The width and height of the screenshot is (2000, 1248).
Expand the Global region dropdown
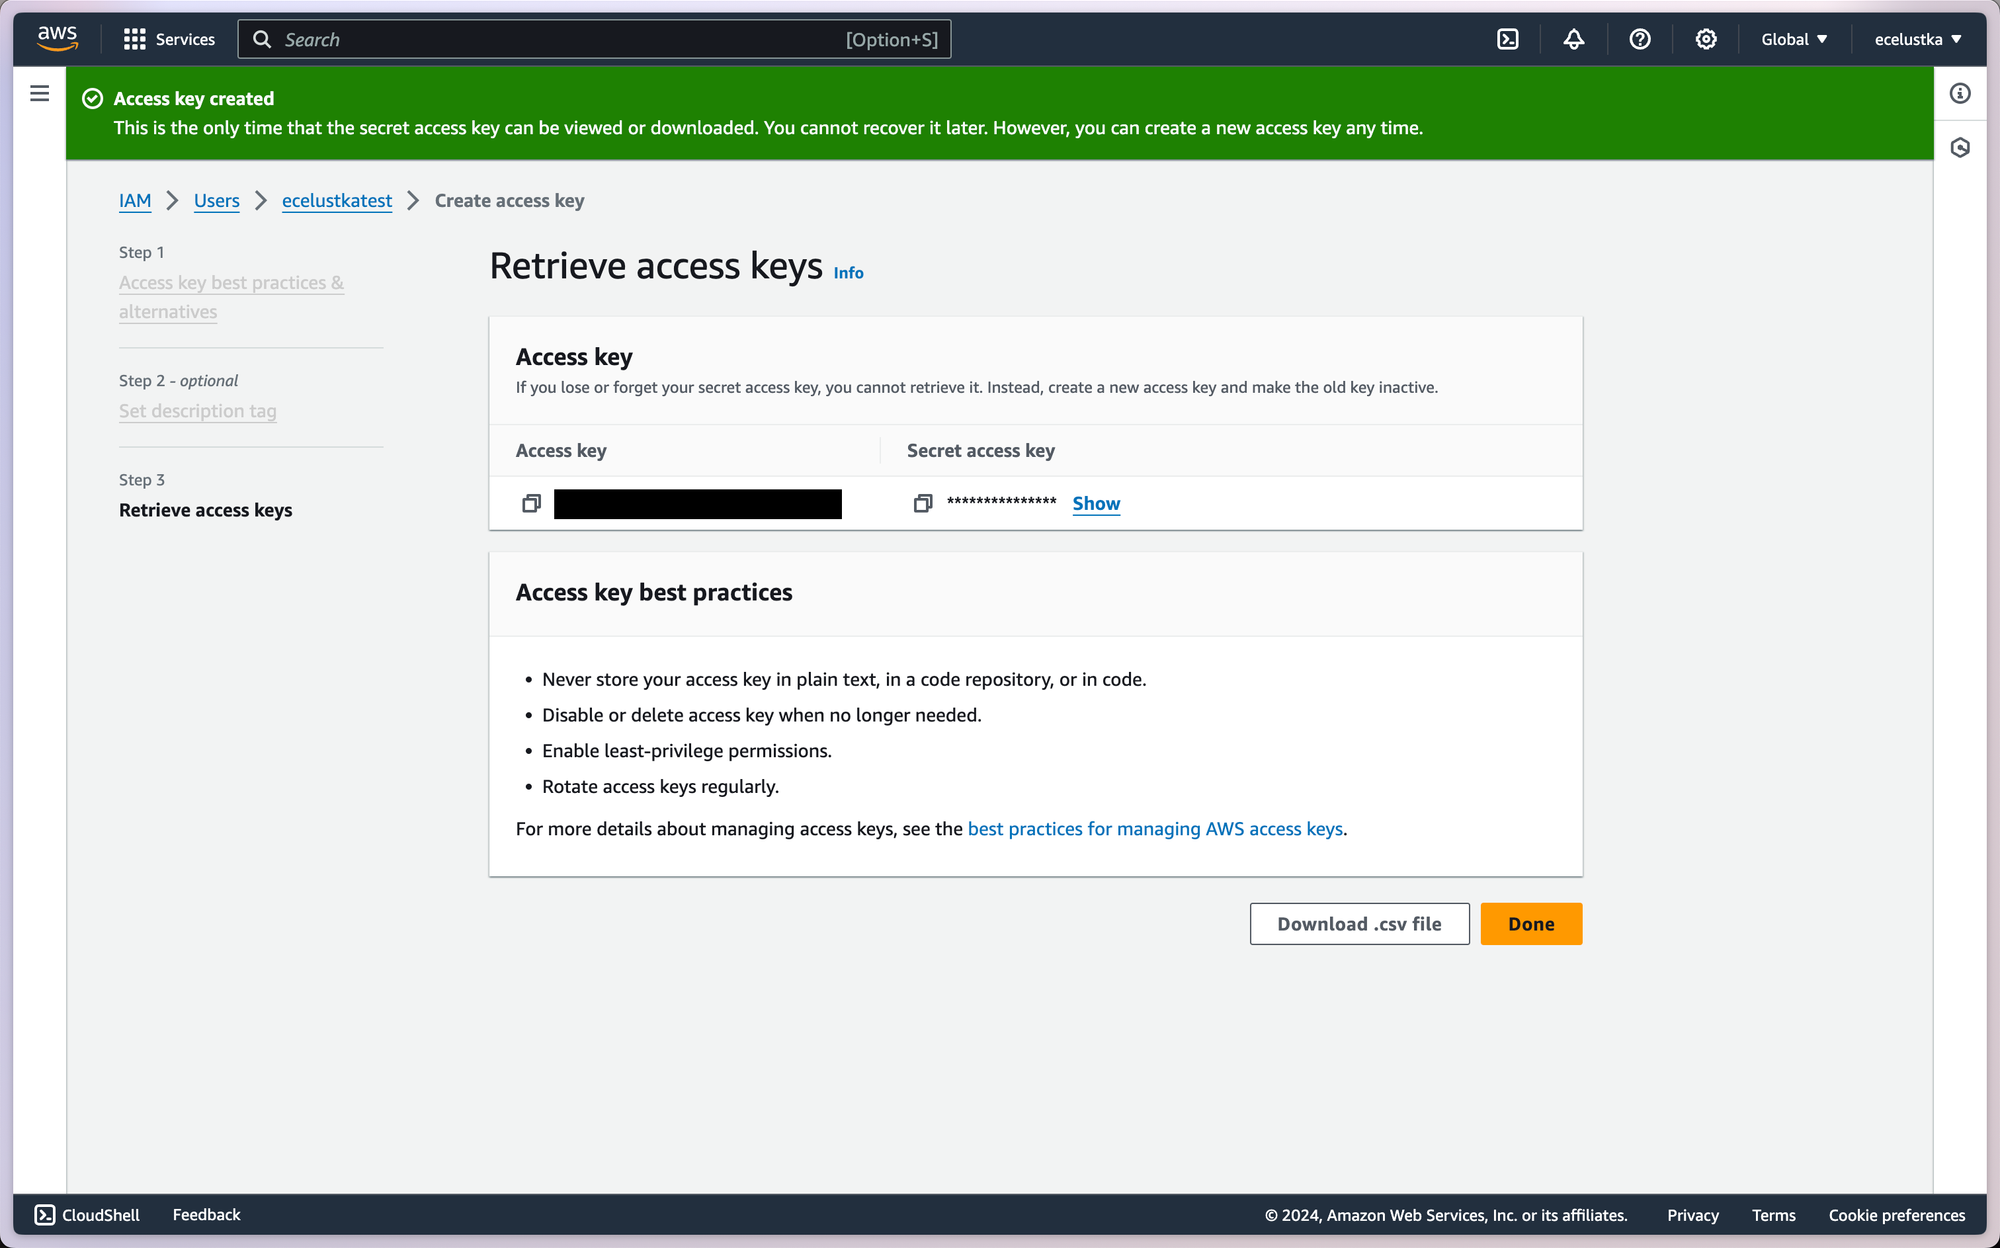[1794, 39]
